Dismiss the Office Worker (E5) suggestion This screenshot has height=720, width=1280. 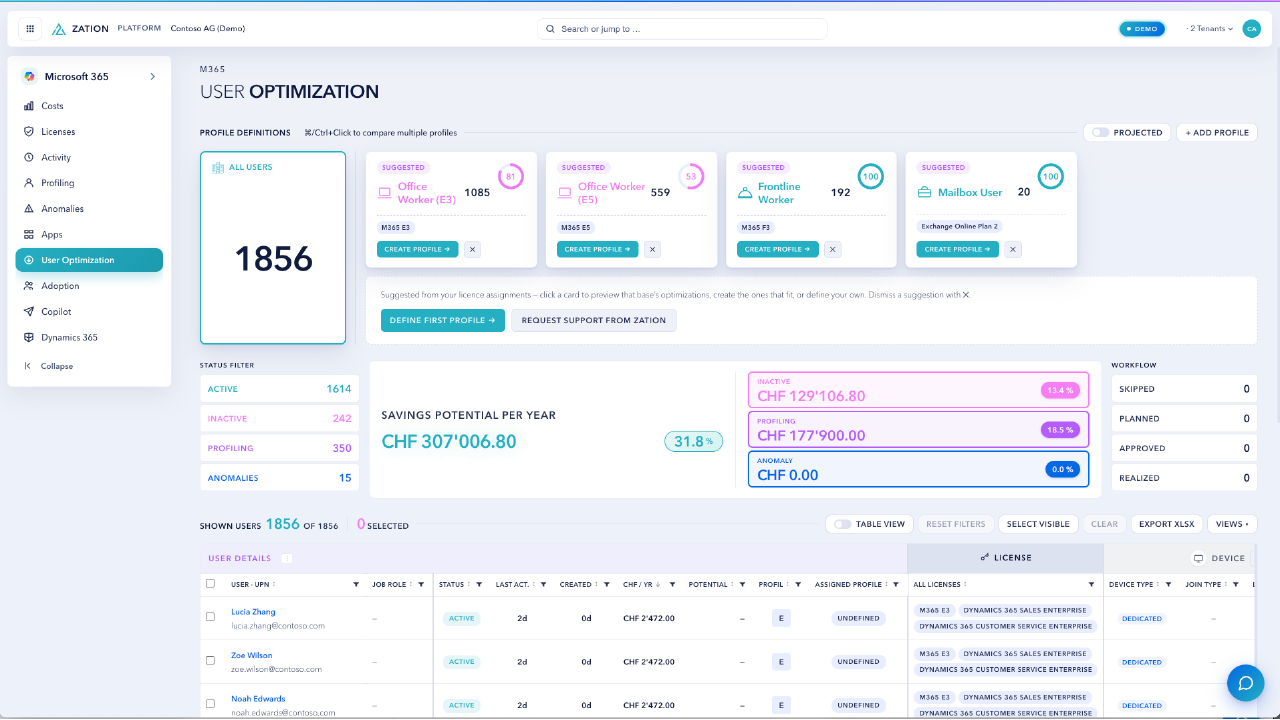point(652,249)
